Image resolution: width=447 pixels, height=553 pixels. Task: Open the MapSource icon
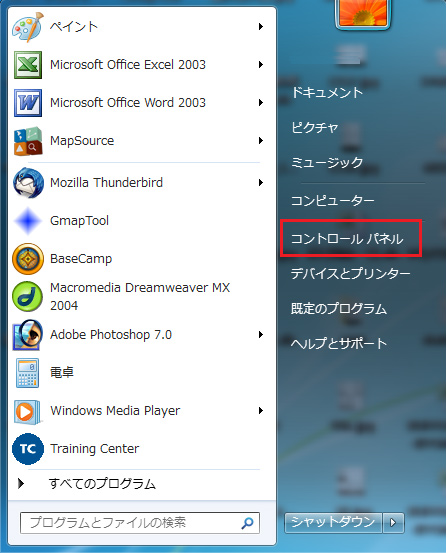28,141
